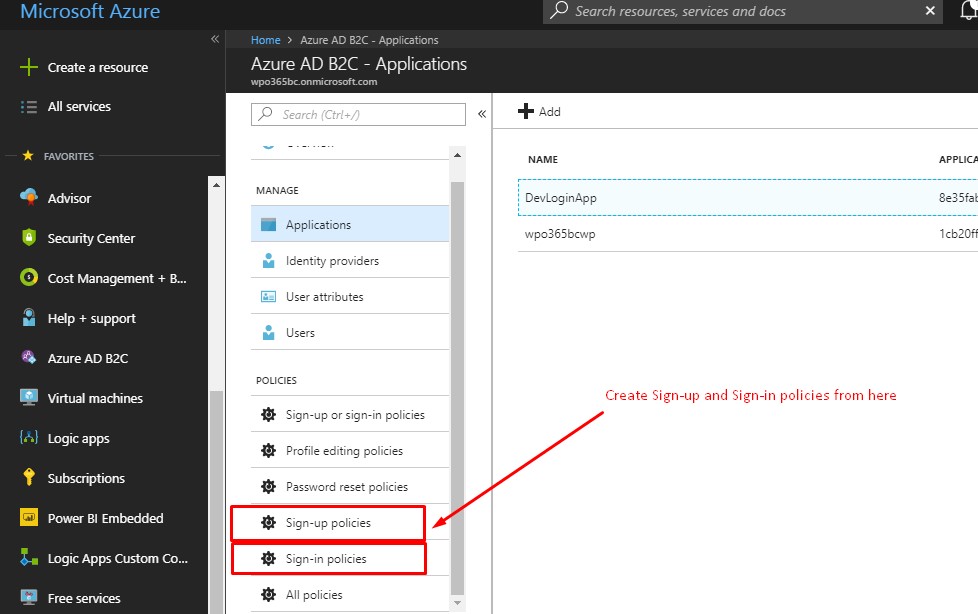The image size is (978, 614).
Task: Click the Logic apps braces icon
Action: click(29, 437)
